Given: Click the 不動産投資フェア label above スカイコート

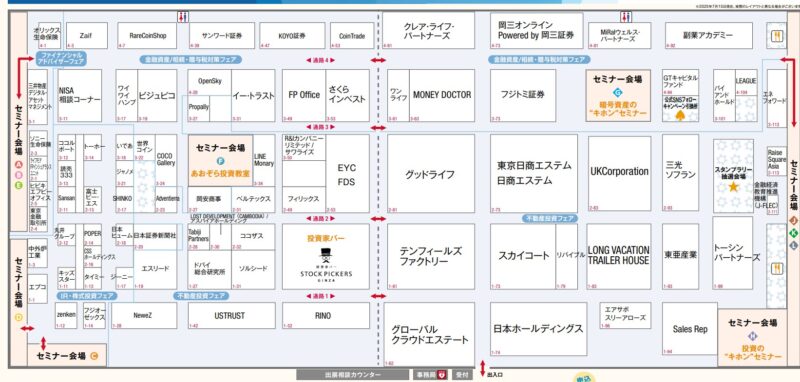Looking at the screenshot, I should (x=550, y=218).
